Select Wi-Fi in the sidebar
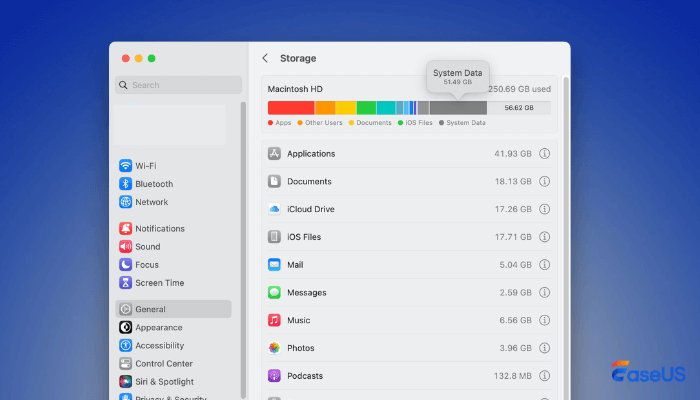700x400 pixels. pos(145,166)
